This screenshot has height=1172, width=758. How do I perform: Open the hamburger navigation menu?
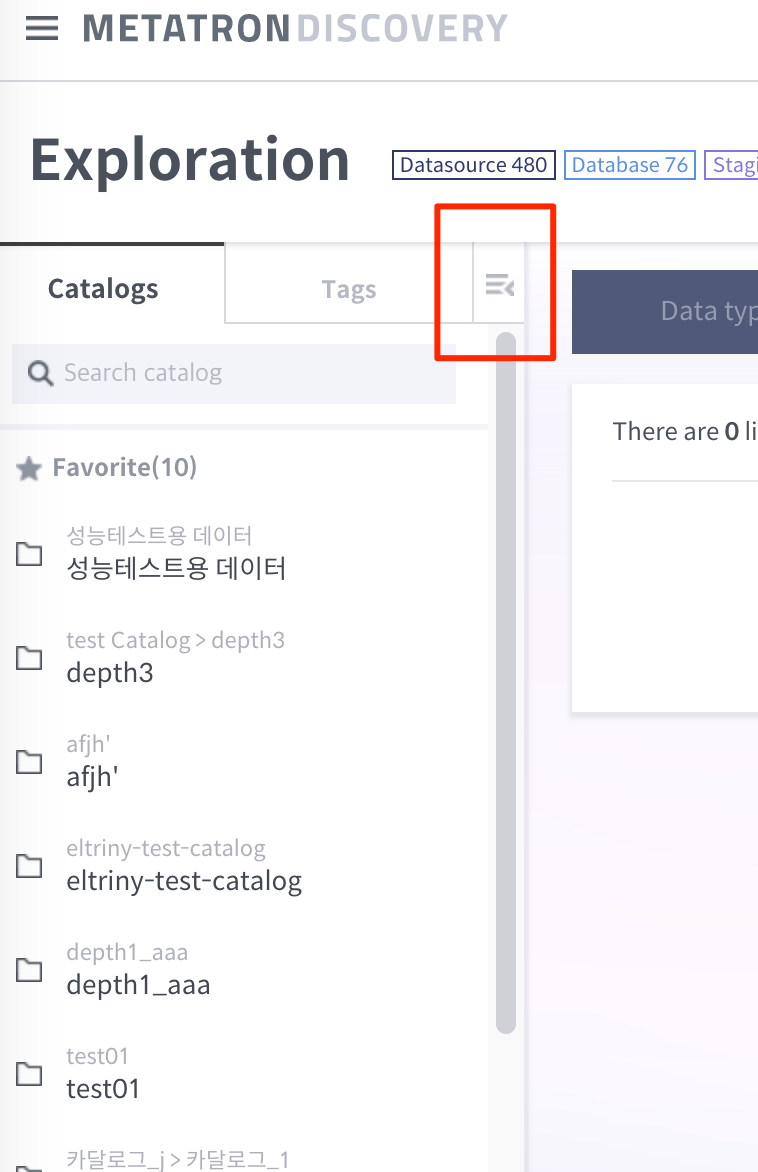point(41,27)
